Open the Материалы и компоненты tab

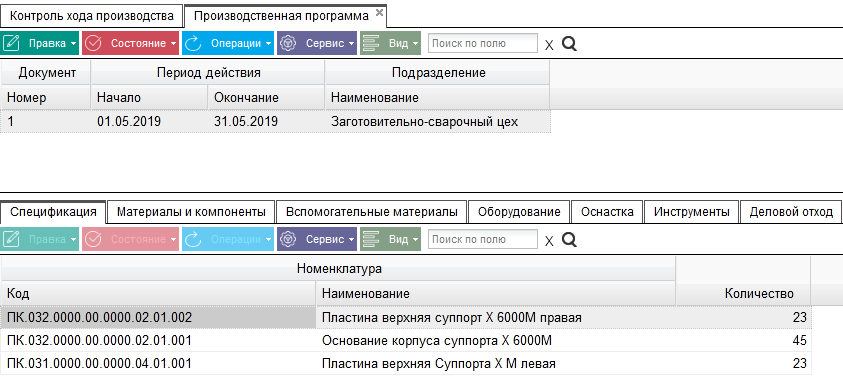pyautogui.click(x=191, y=212)
